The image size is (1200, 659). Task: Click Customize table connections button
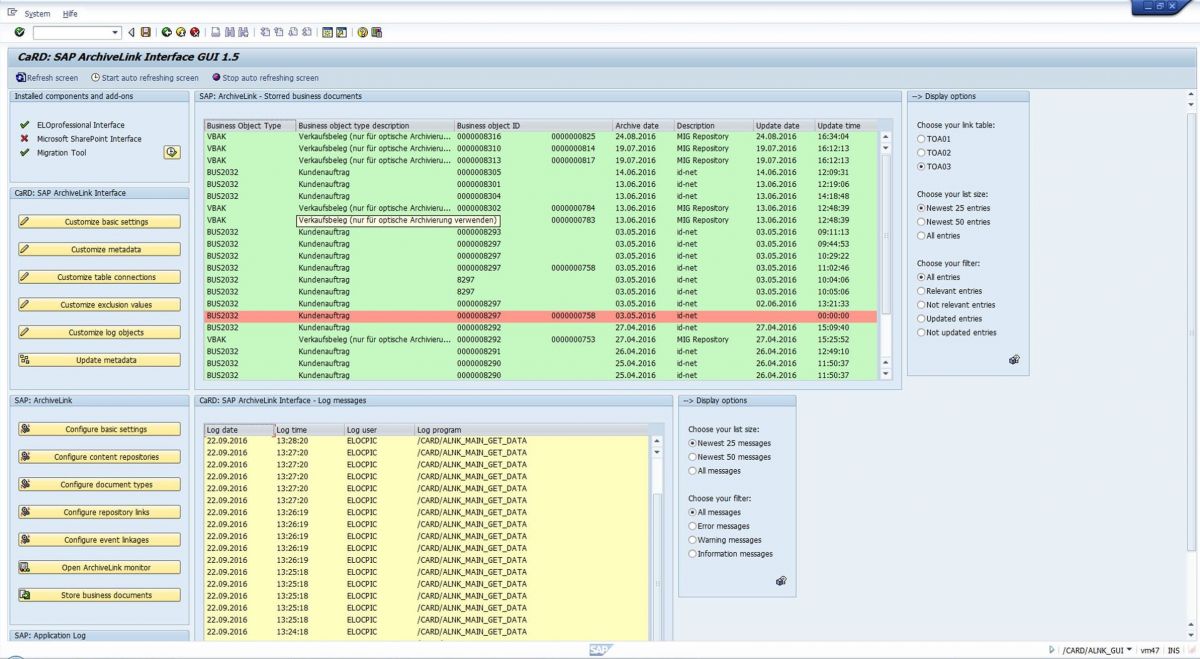tap(99, 277)
